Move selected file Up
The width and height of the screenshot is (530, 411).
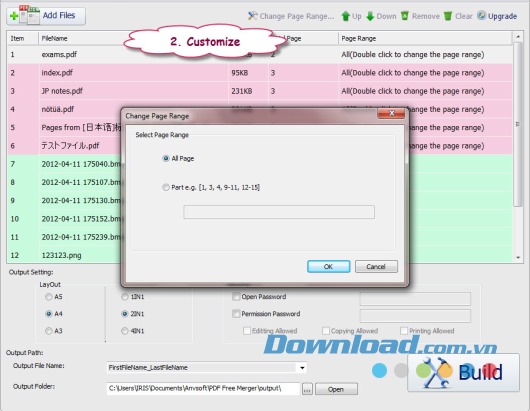(x=351, y=16)
